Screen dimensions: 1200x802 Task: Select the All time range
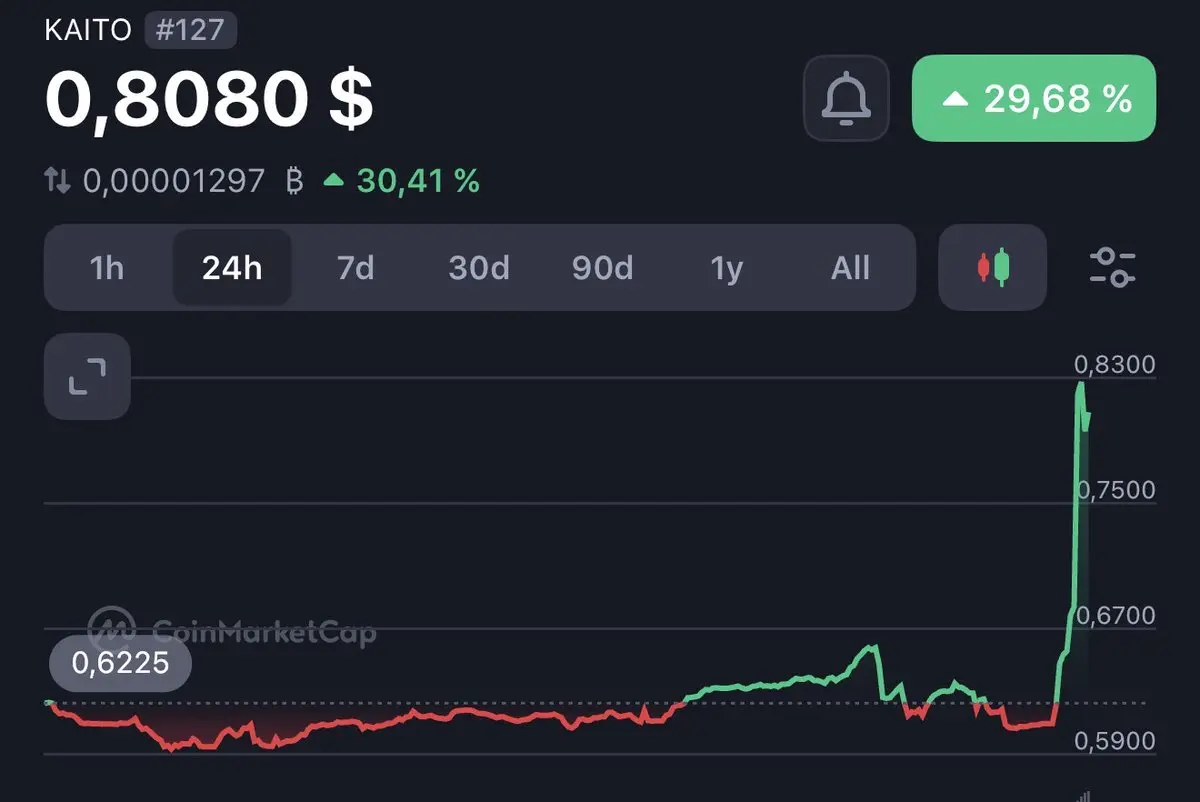pos(851,268)
